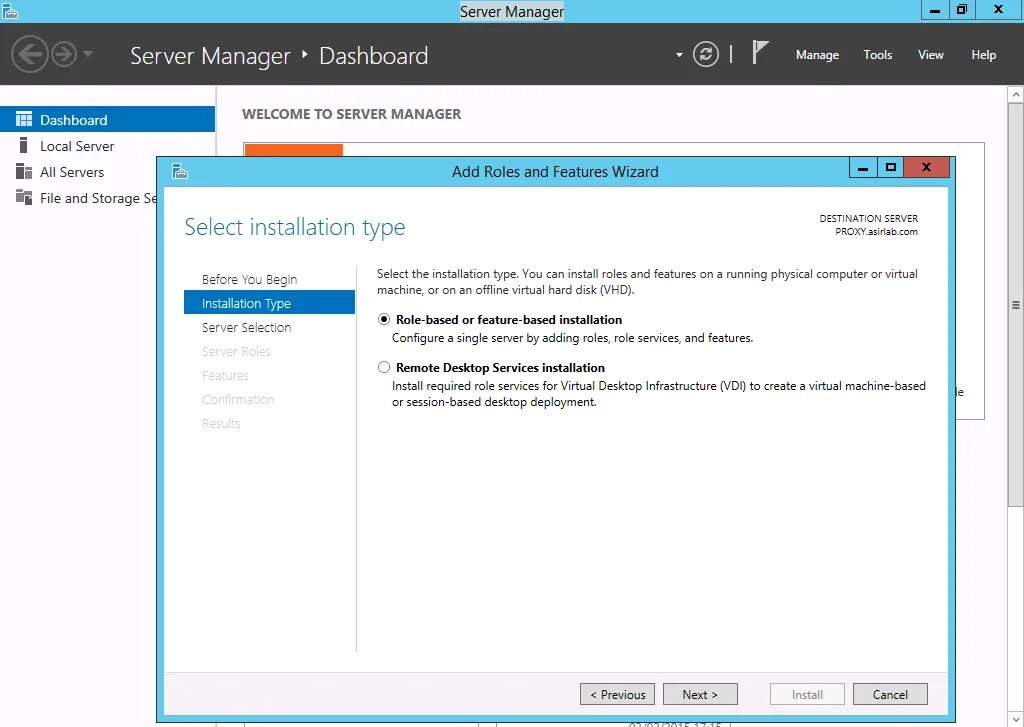Select Remote Desktop Services installation radio button
Screen dimensions: 1024x727
[x=383, y=367]
